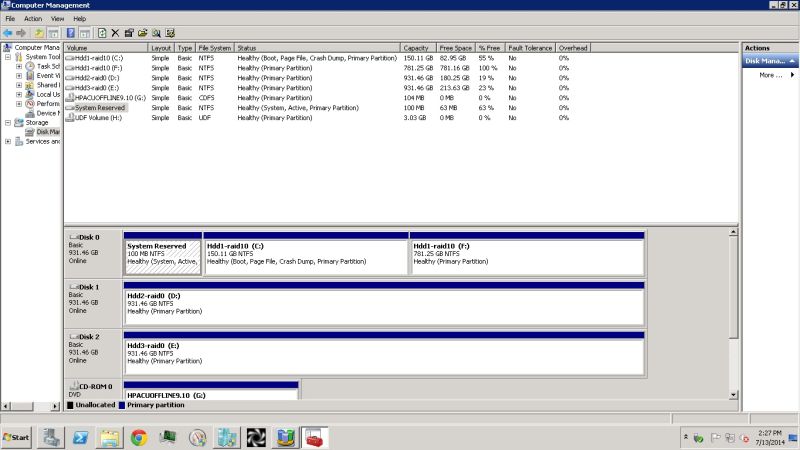Open the Help menu

coord(80,19)
